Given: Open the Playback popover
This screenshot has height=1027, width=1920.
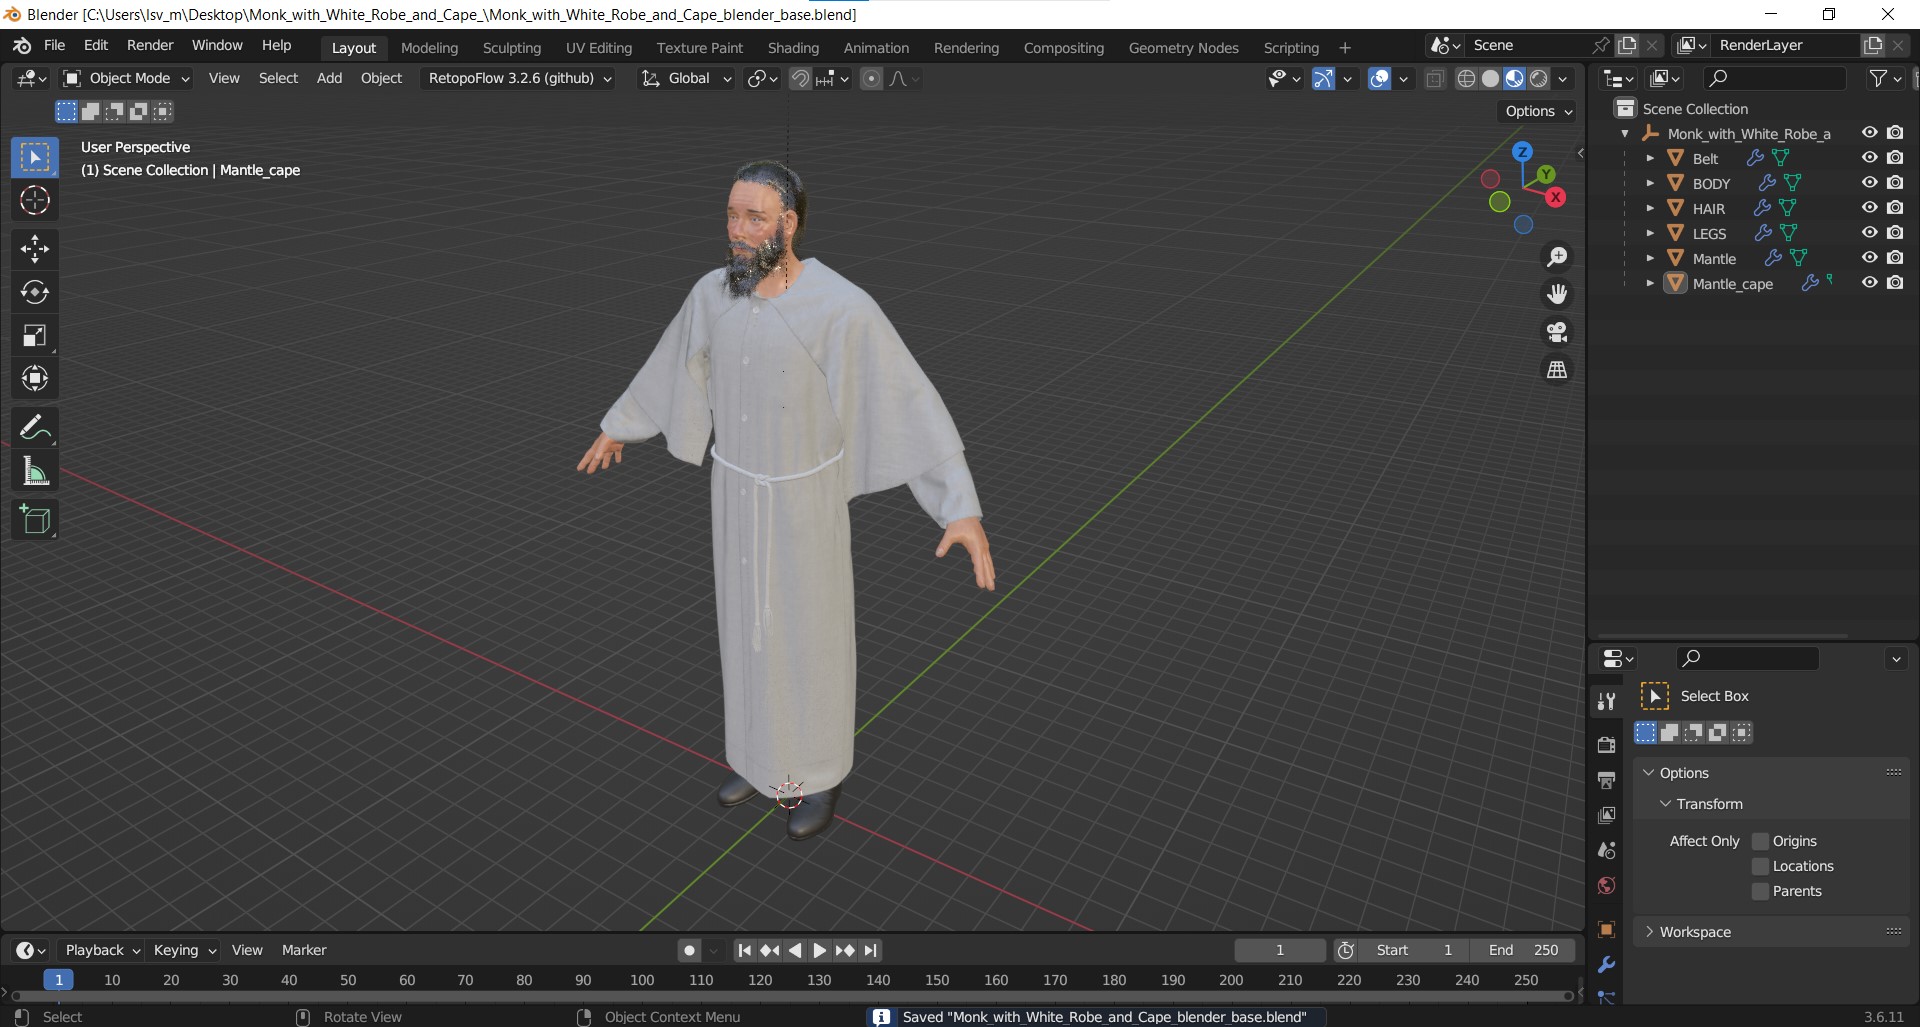Looking at the screenshot, I should coord(102,950).
